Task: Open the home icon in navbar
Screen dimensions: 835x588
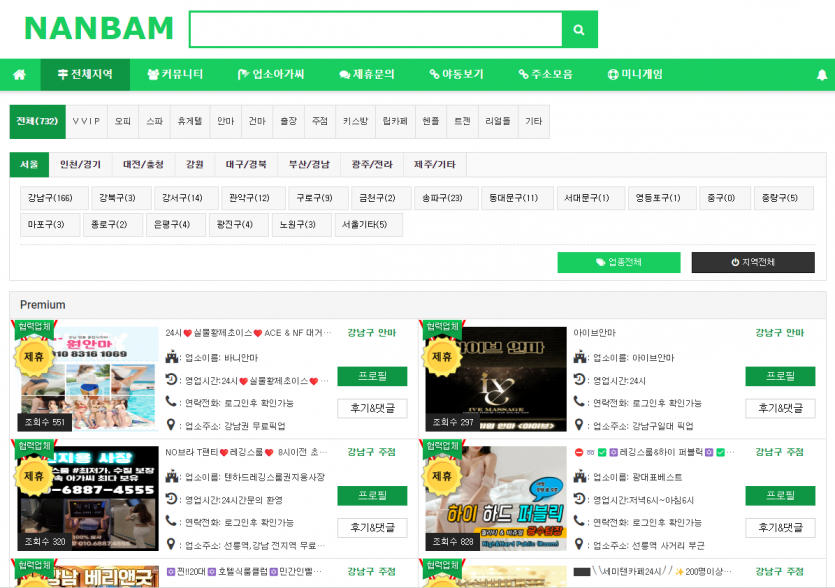Action: [20, 75]
